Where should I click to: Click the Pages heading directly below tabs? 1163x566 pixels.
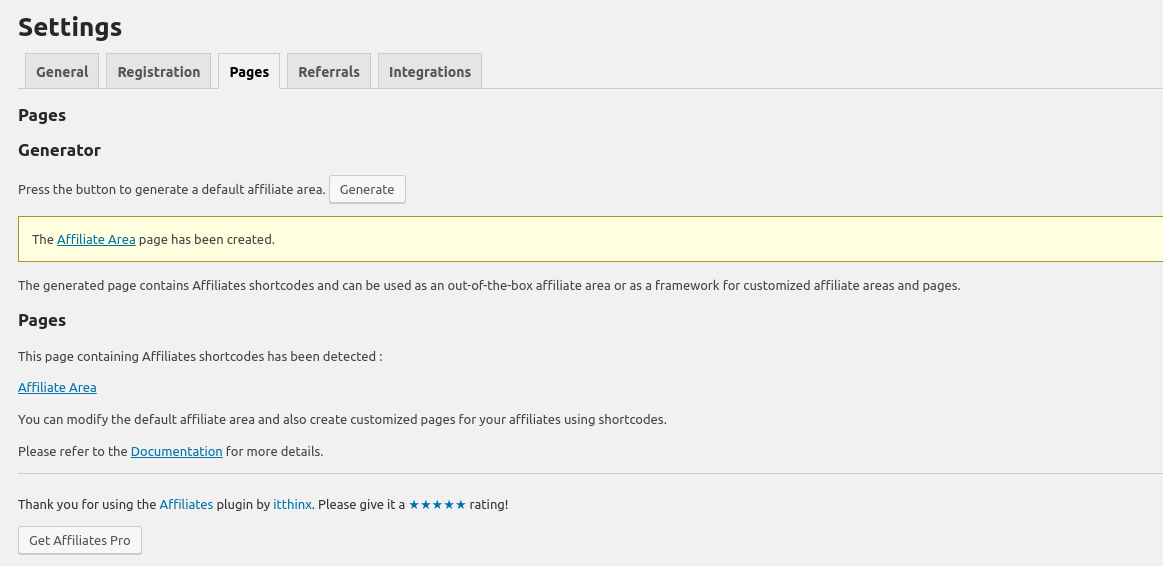point(42,115)
